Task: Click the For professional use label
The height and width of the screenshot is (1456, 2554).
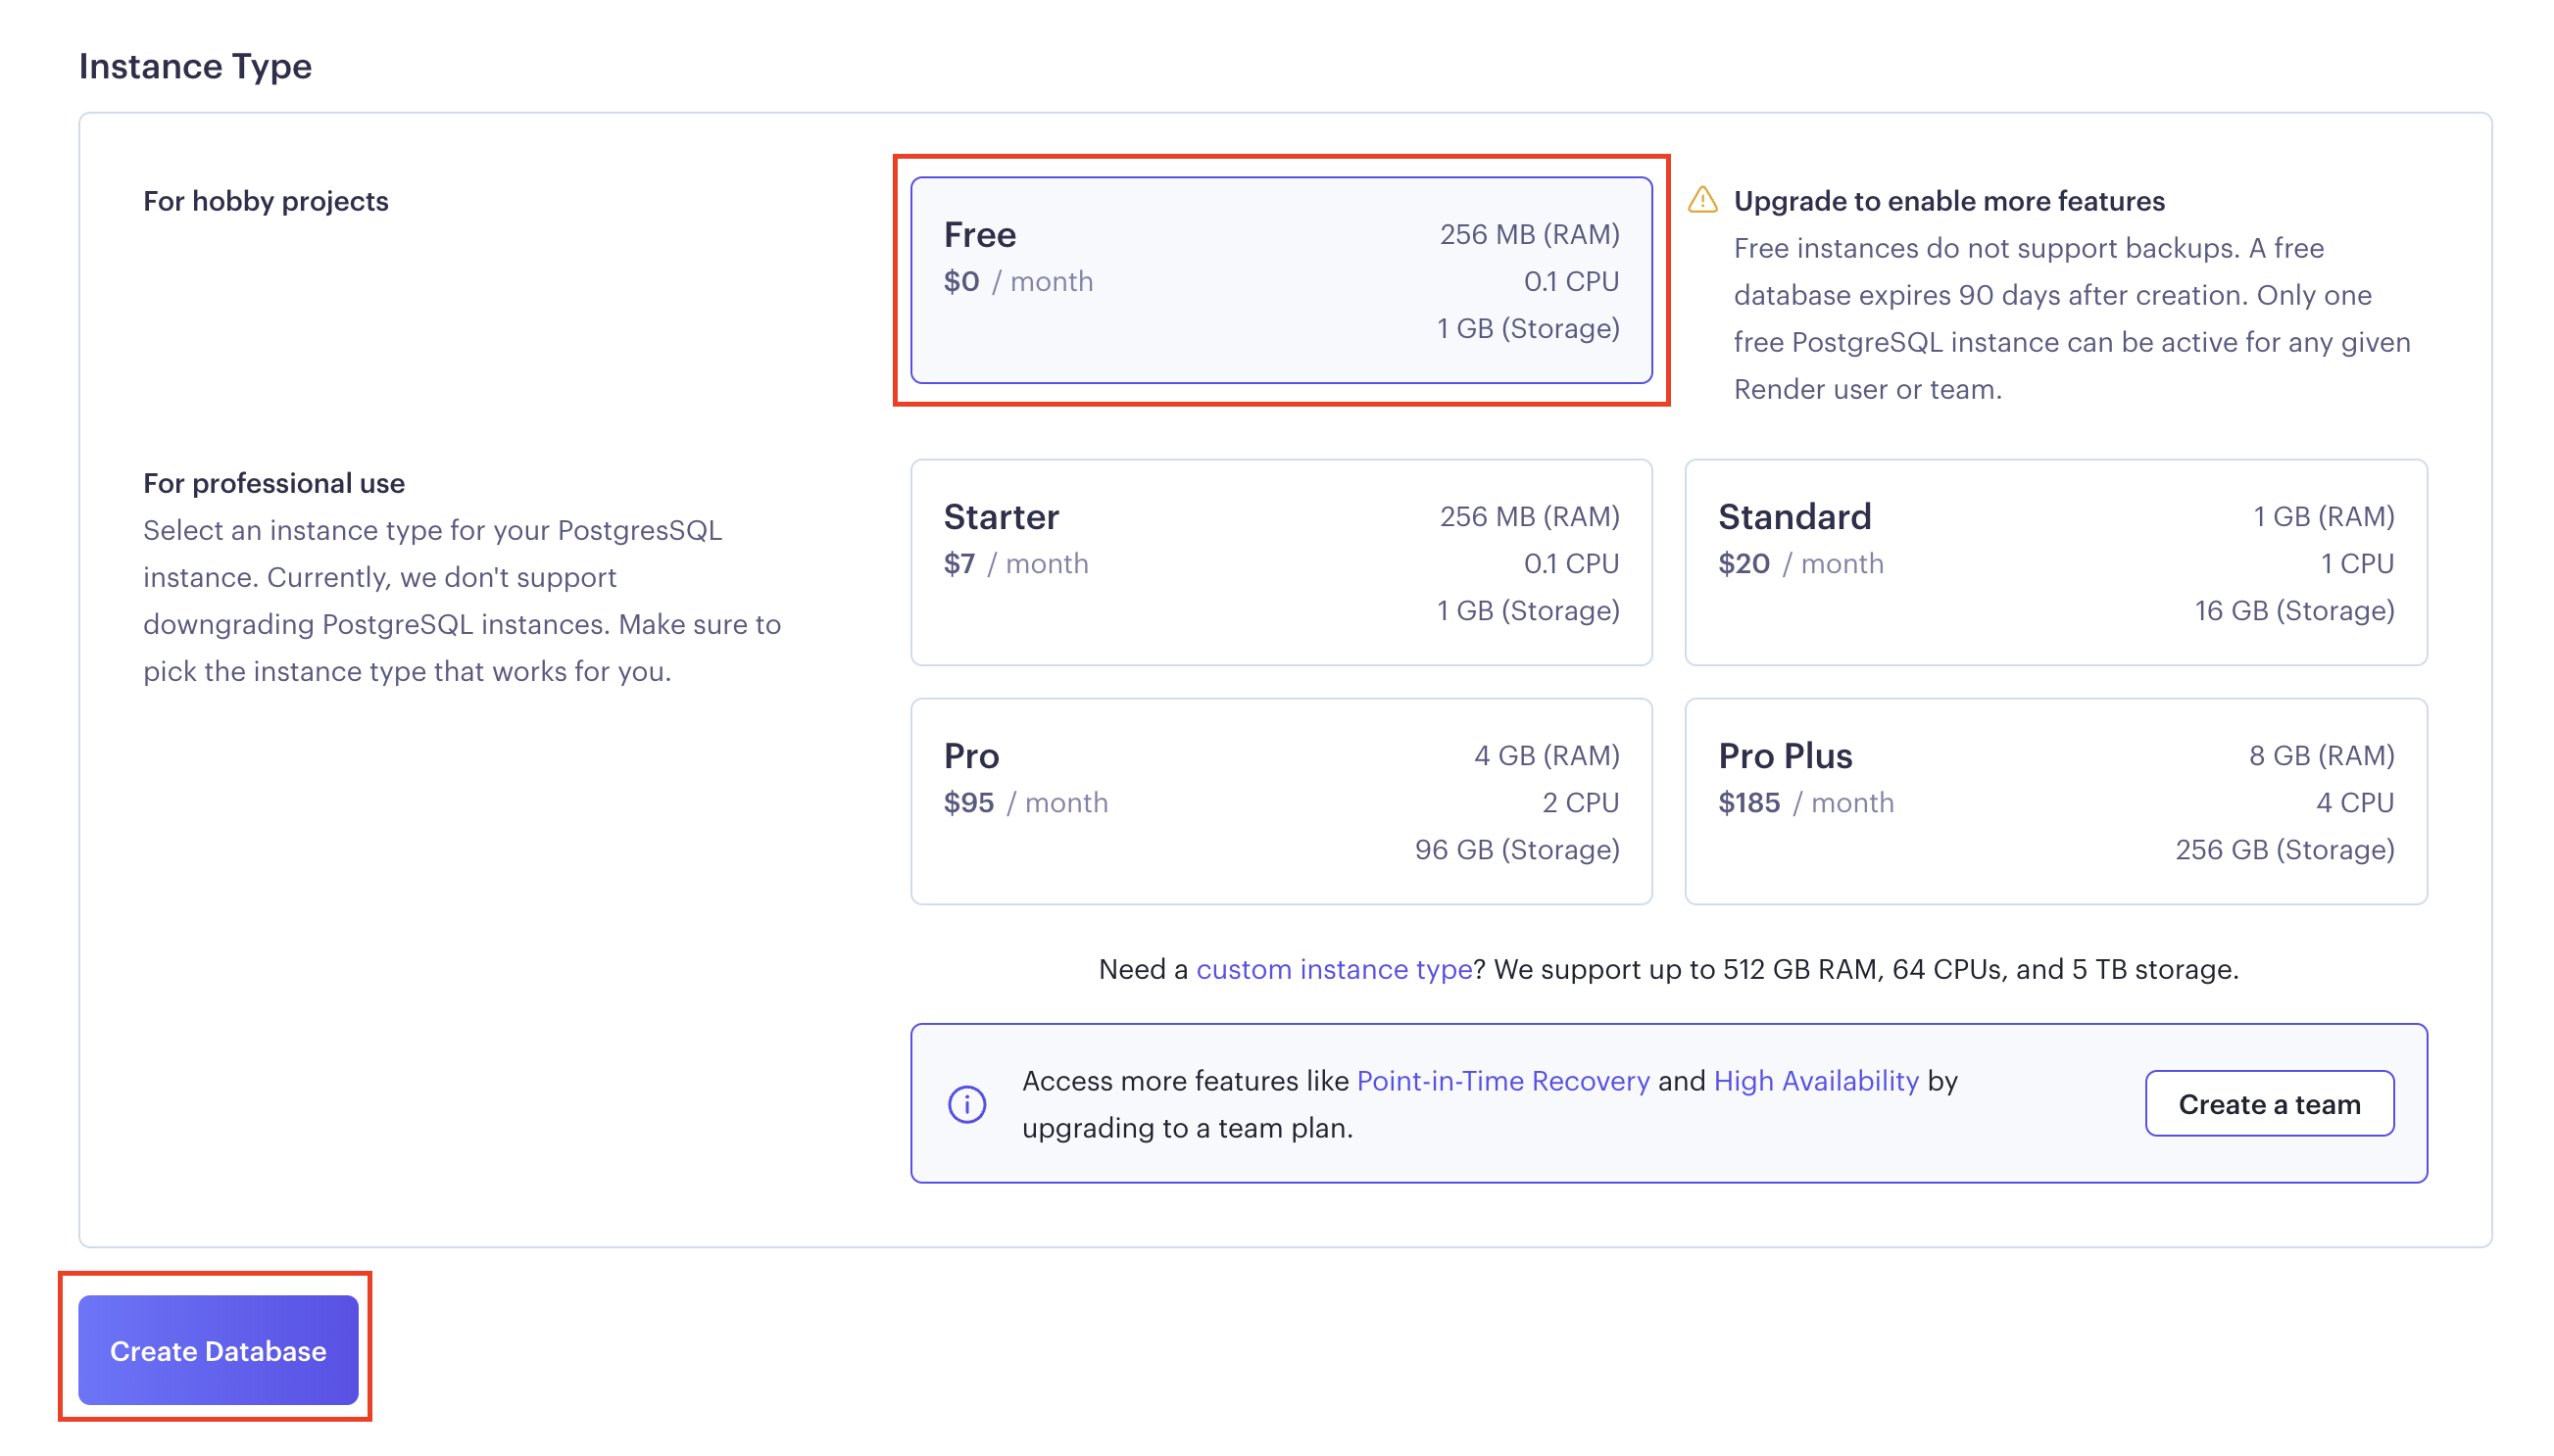Action: pos(273,483)
